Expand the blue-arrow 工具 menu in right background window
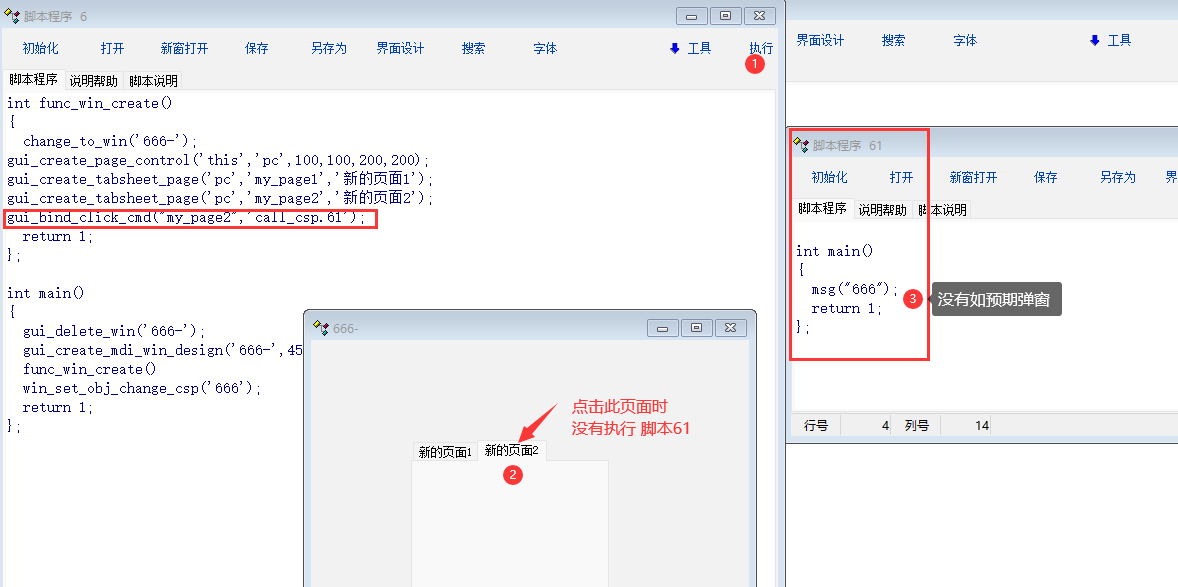Screen dimensions: 1178x587 coord(1110,40)
